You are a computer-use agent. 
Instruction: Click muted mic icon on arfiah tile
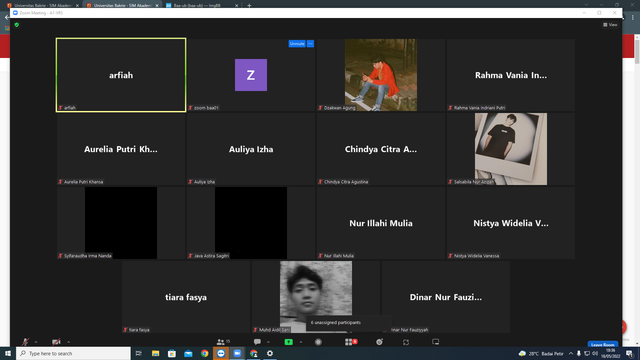tap(60, 108)
